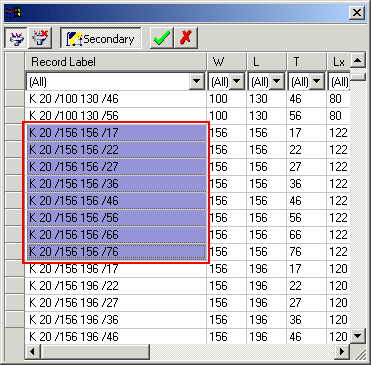Select row K 20 /156 196 /46
The width and height of the screenshot is (371, 365).
click(x=115, y=336)
